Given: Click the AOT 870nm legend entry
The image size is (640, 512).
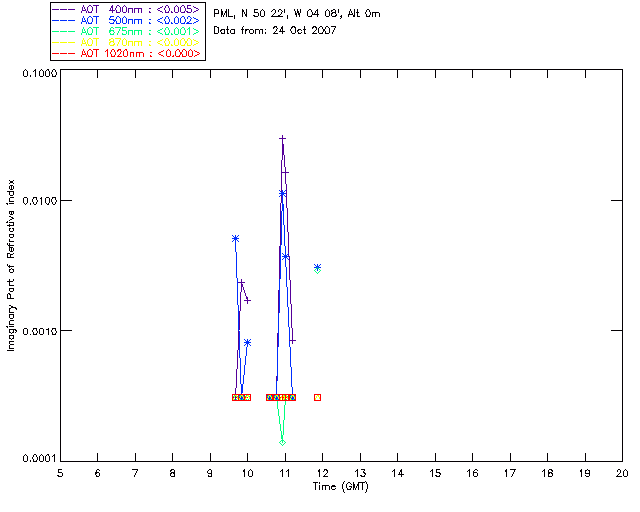Looking at the screenshot, I should (127, 42).
